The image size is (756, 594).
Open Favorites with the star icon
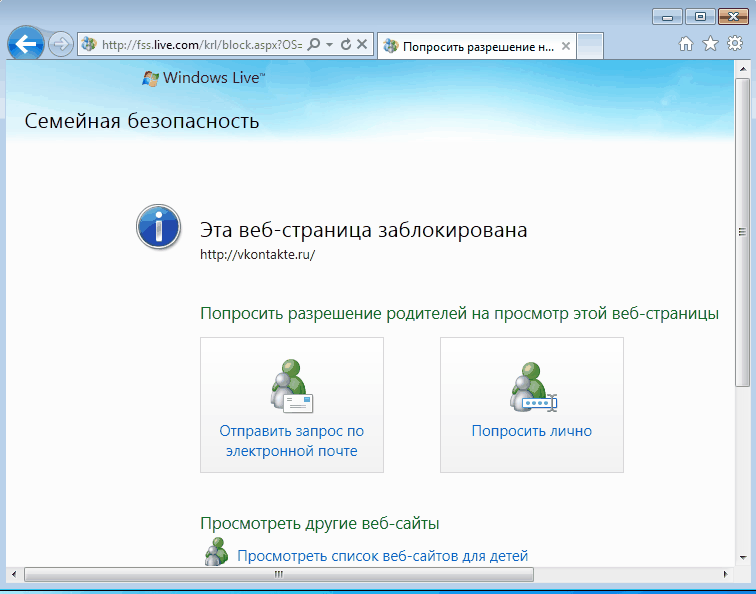[x=710, y=44]
